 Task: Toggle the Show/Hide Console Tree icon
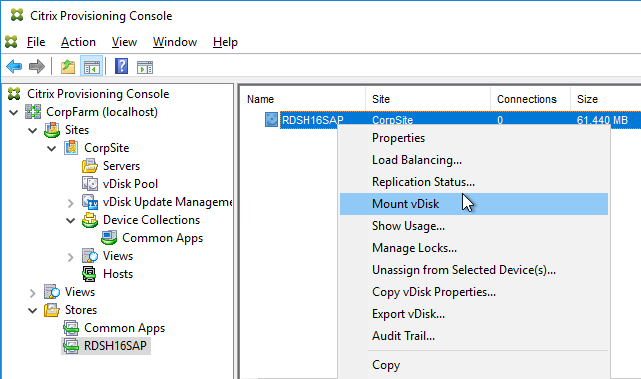click(92, 67)
